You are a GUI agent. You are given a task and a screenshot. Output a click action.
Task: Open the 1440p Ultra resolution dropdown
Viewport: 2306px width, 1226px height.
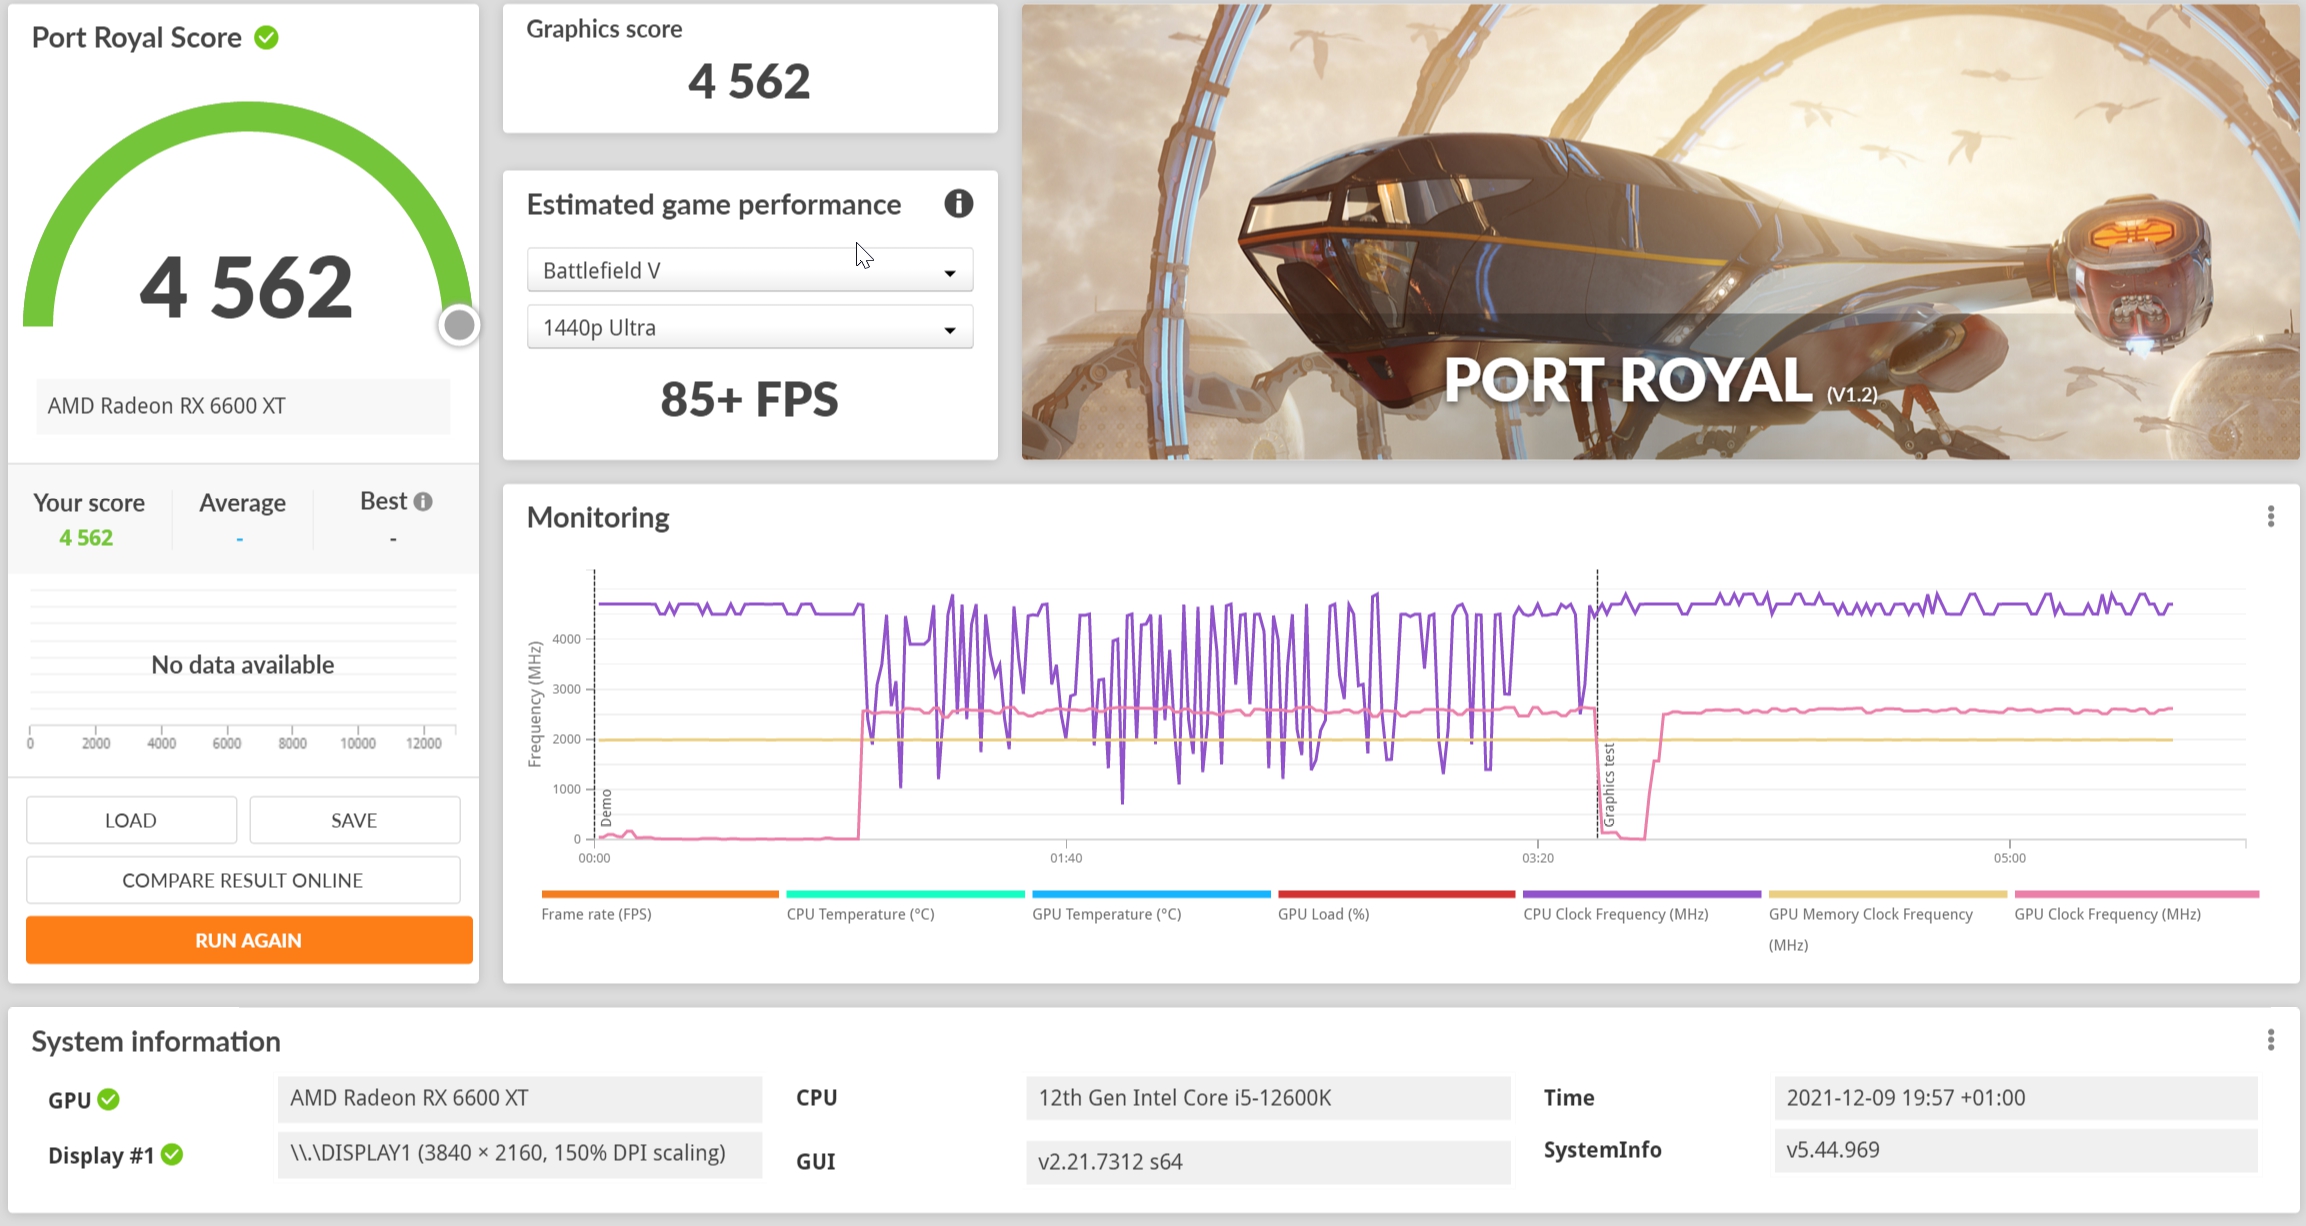[x=750, y=327]
